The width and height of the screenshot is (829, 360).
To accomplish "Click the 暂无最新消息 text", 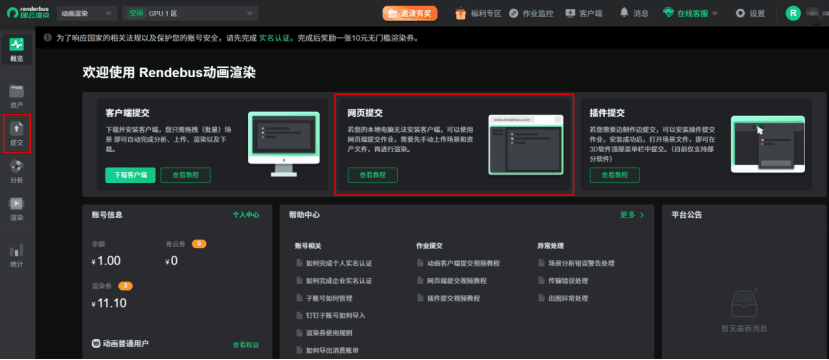I will (x=744, y=328).
